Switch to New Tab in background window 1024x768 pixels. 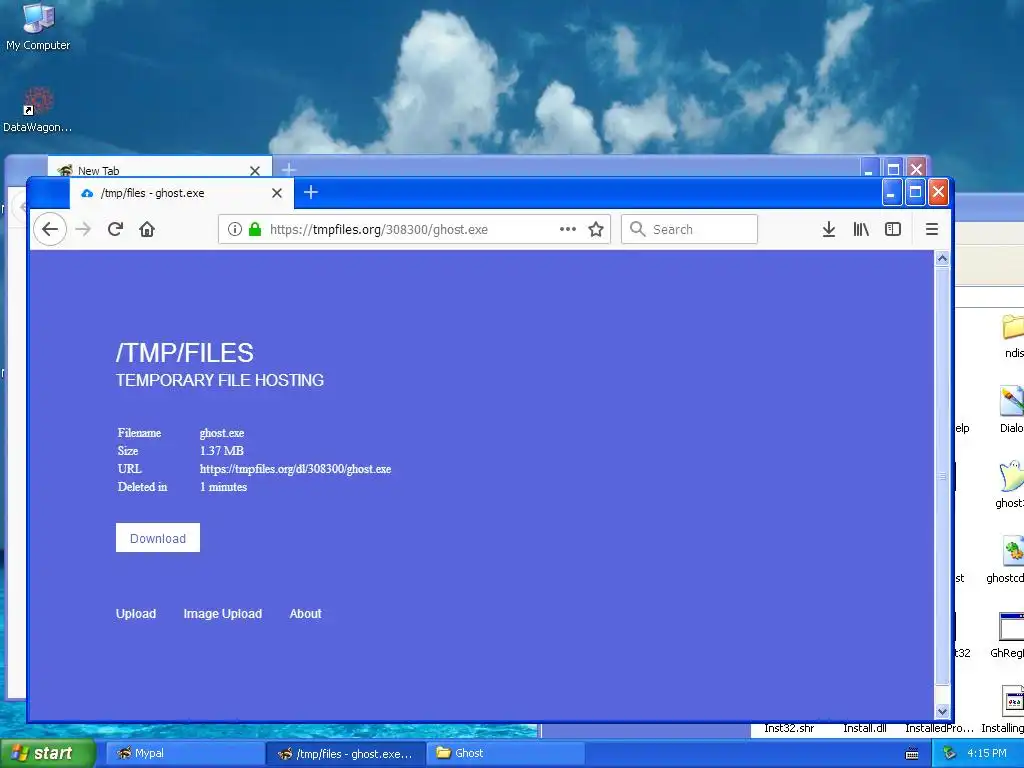pyautogui.click(x=157, y=170)
